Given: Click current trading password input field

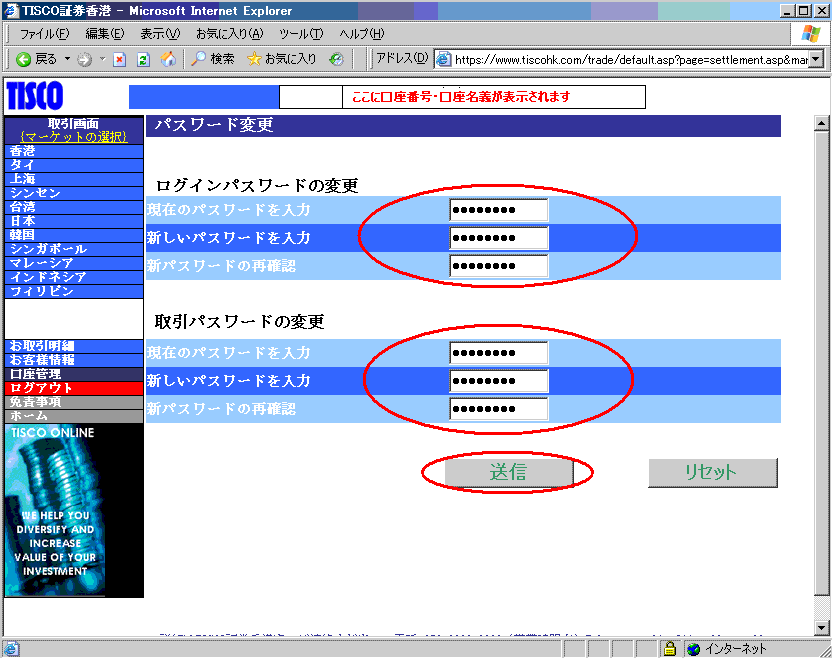Looking at the screenshot, I should point(499,353).
